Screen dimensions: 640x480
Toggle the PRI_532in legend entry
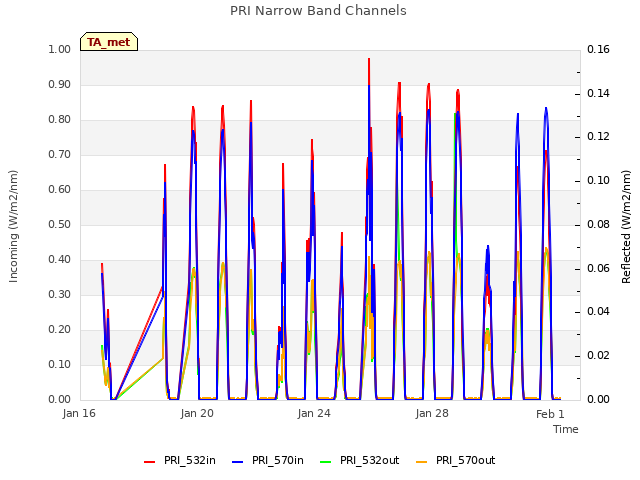tap(180, 460)
